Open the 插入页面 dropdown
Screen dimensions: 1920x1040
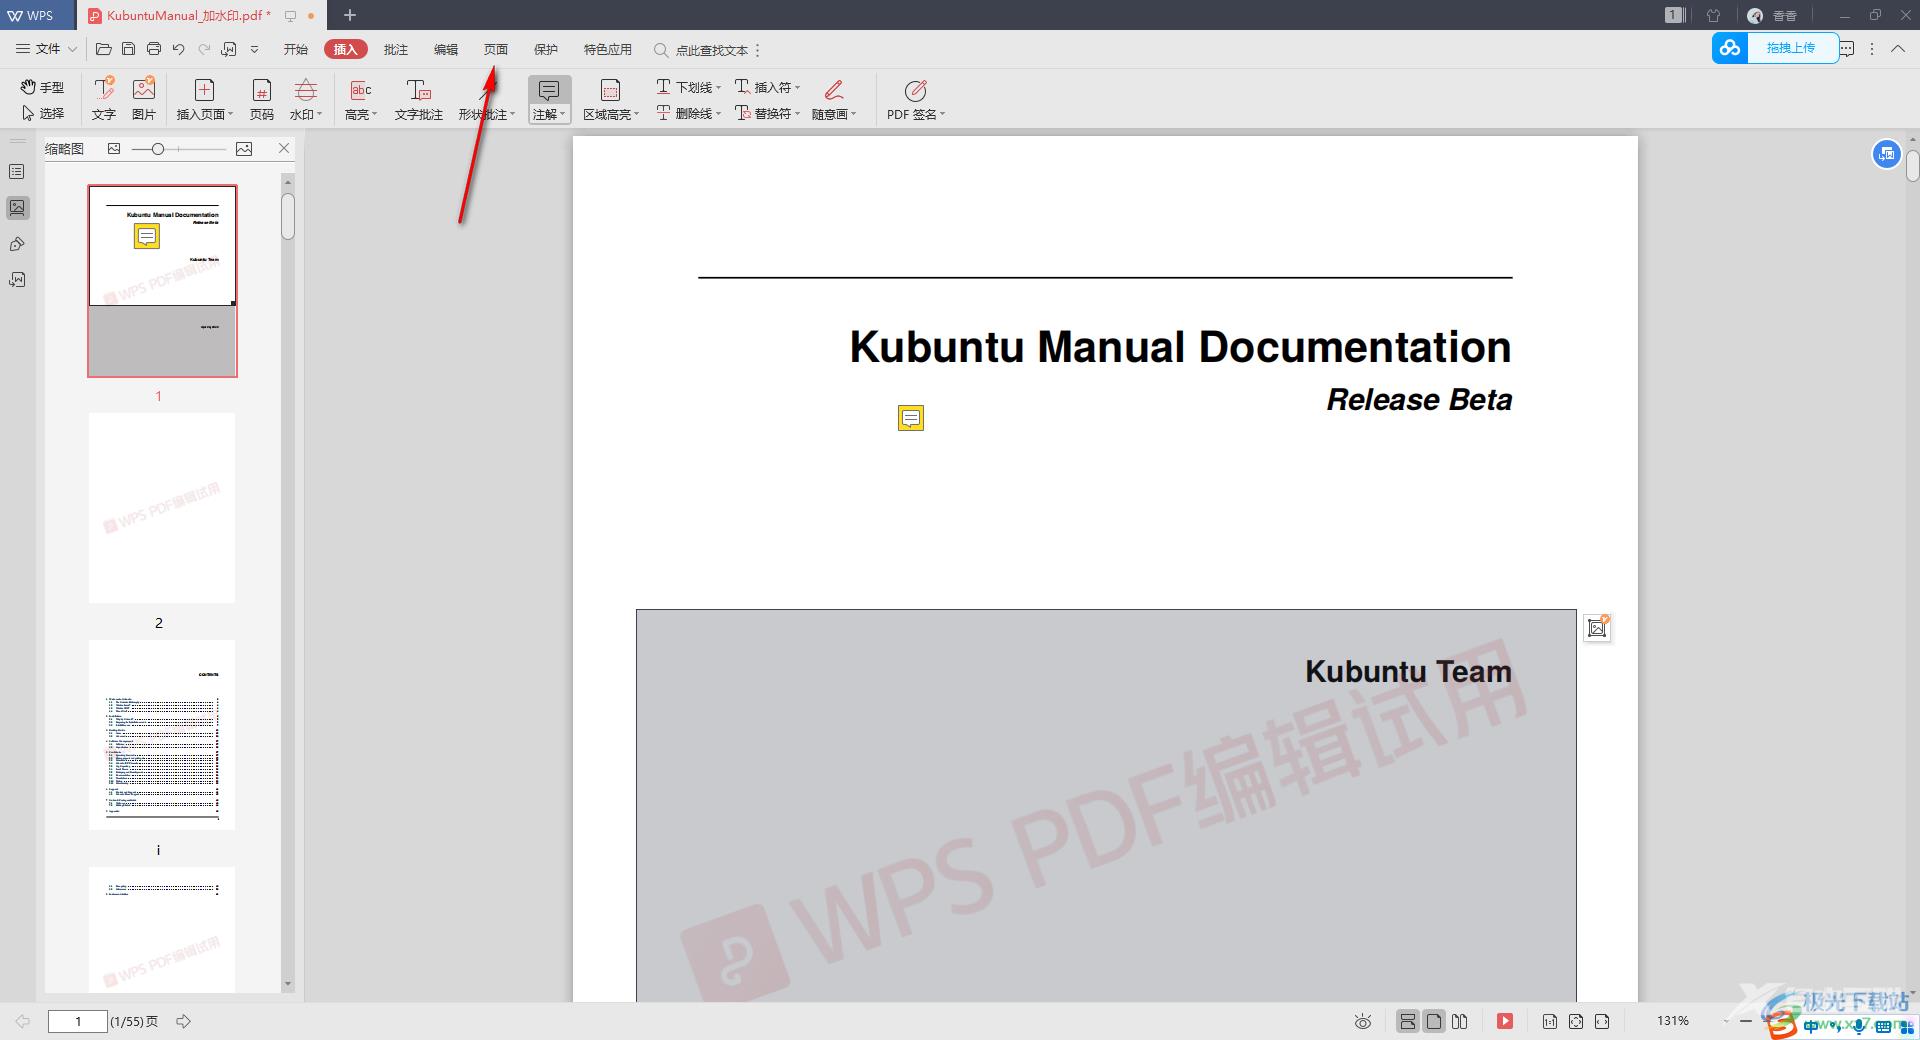click(x=204, y=99)
